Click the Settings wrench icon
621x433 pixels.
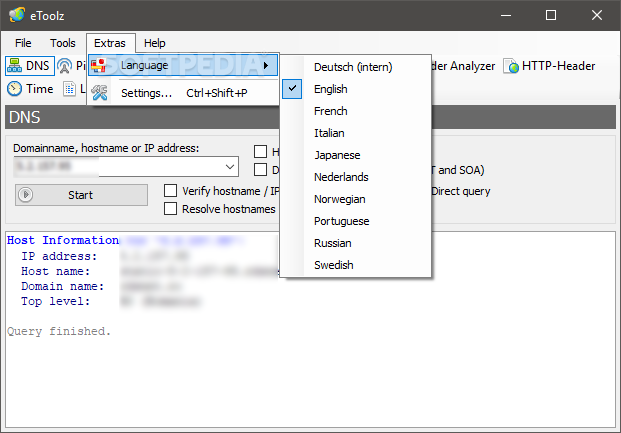click(99, 93)
